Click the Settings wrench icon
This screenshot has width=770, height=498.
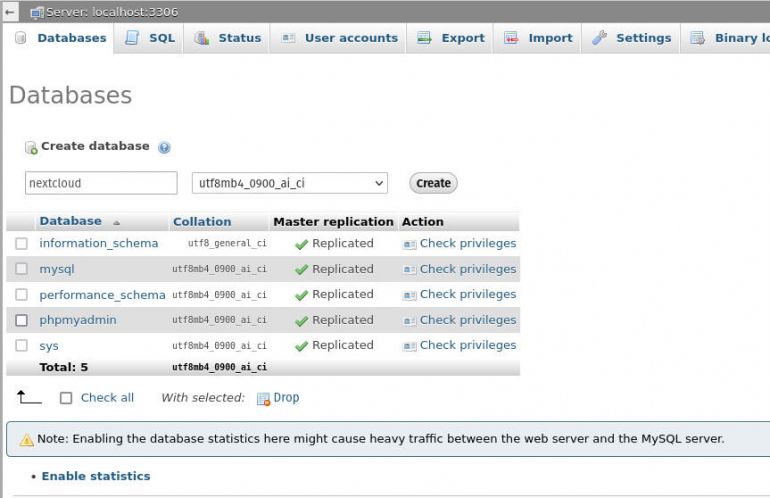[x=599, y=38]
